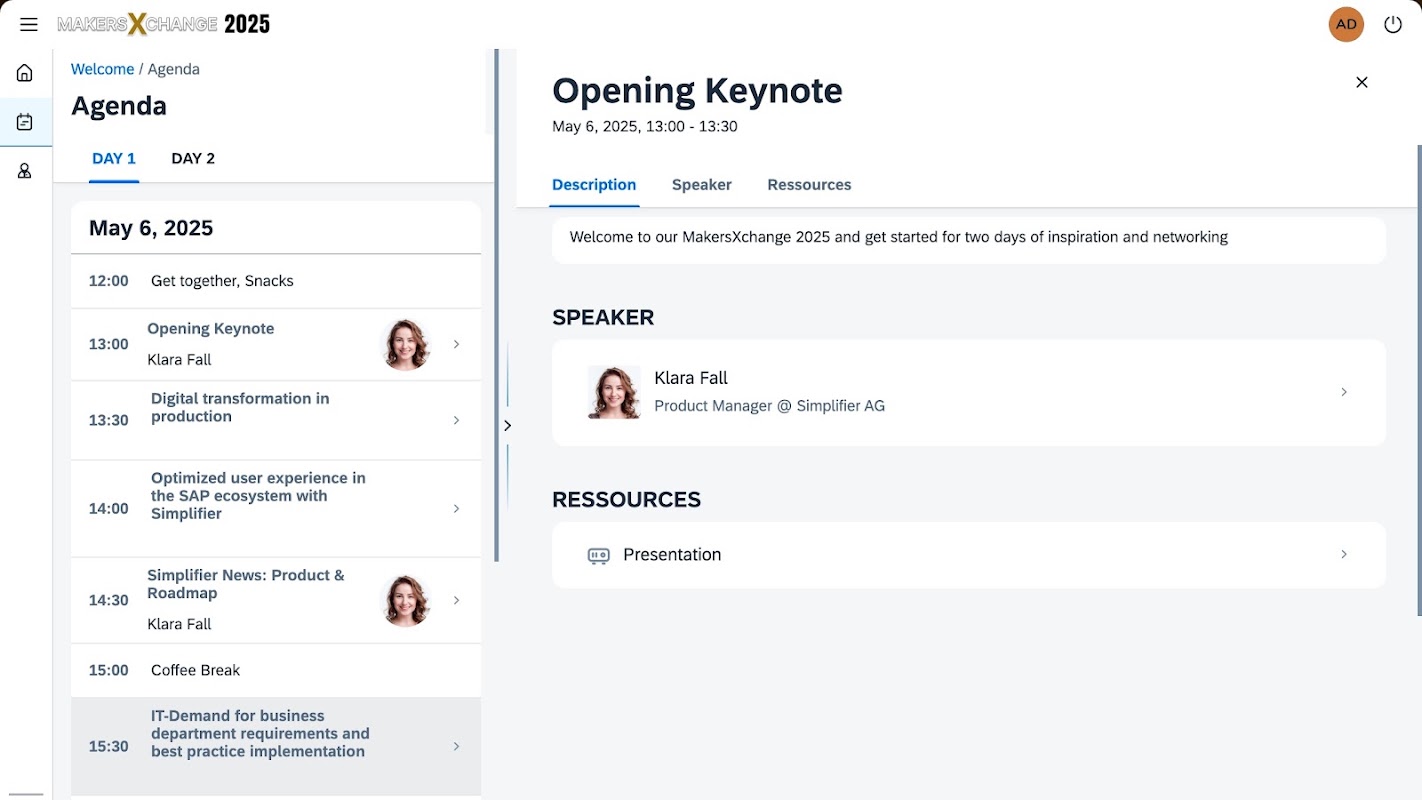This screenshot has height=800, width=1422.
Task: Click the power logout icon
Action: point(1393,24)
